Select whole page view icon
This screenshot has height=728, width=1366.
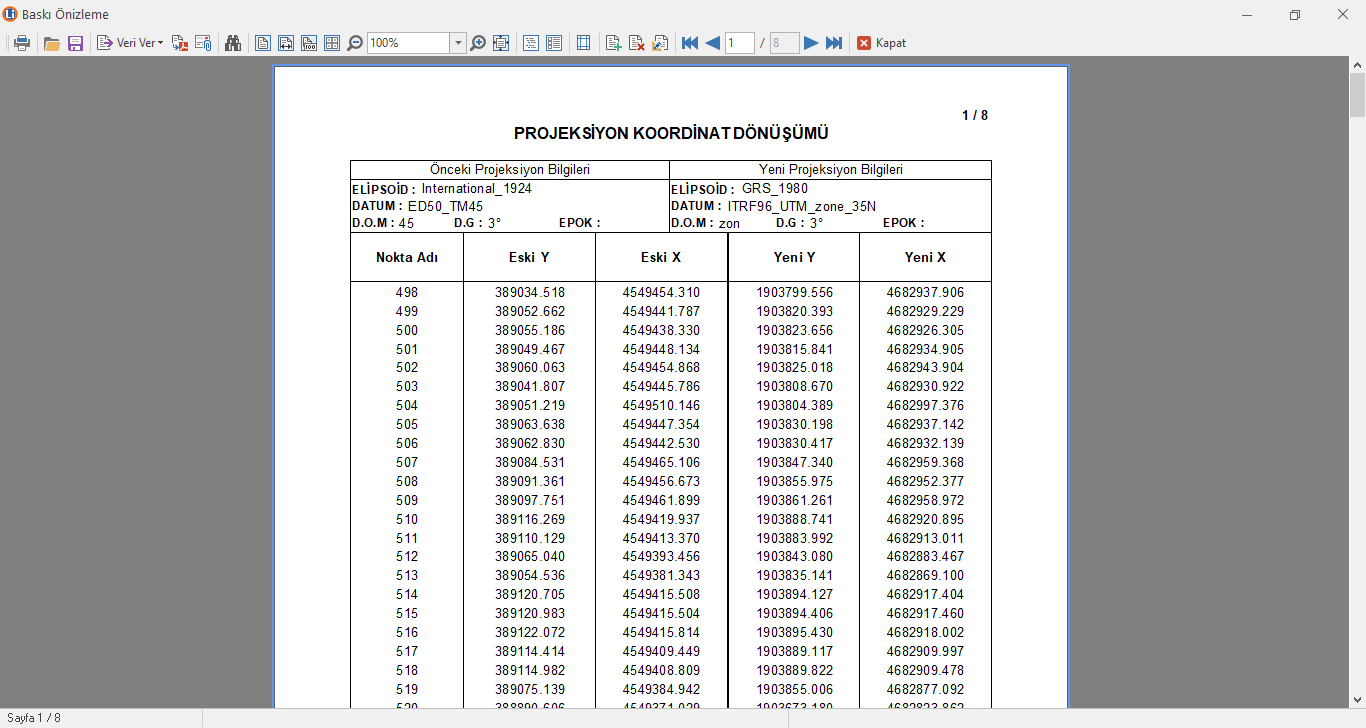pyautogui.click(x=263, y=43)
